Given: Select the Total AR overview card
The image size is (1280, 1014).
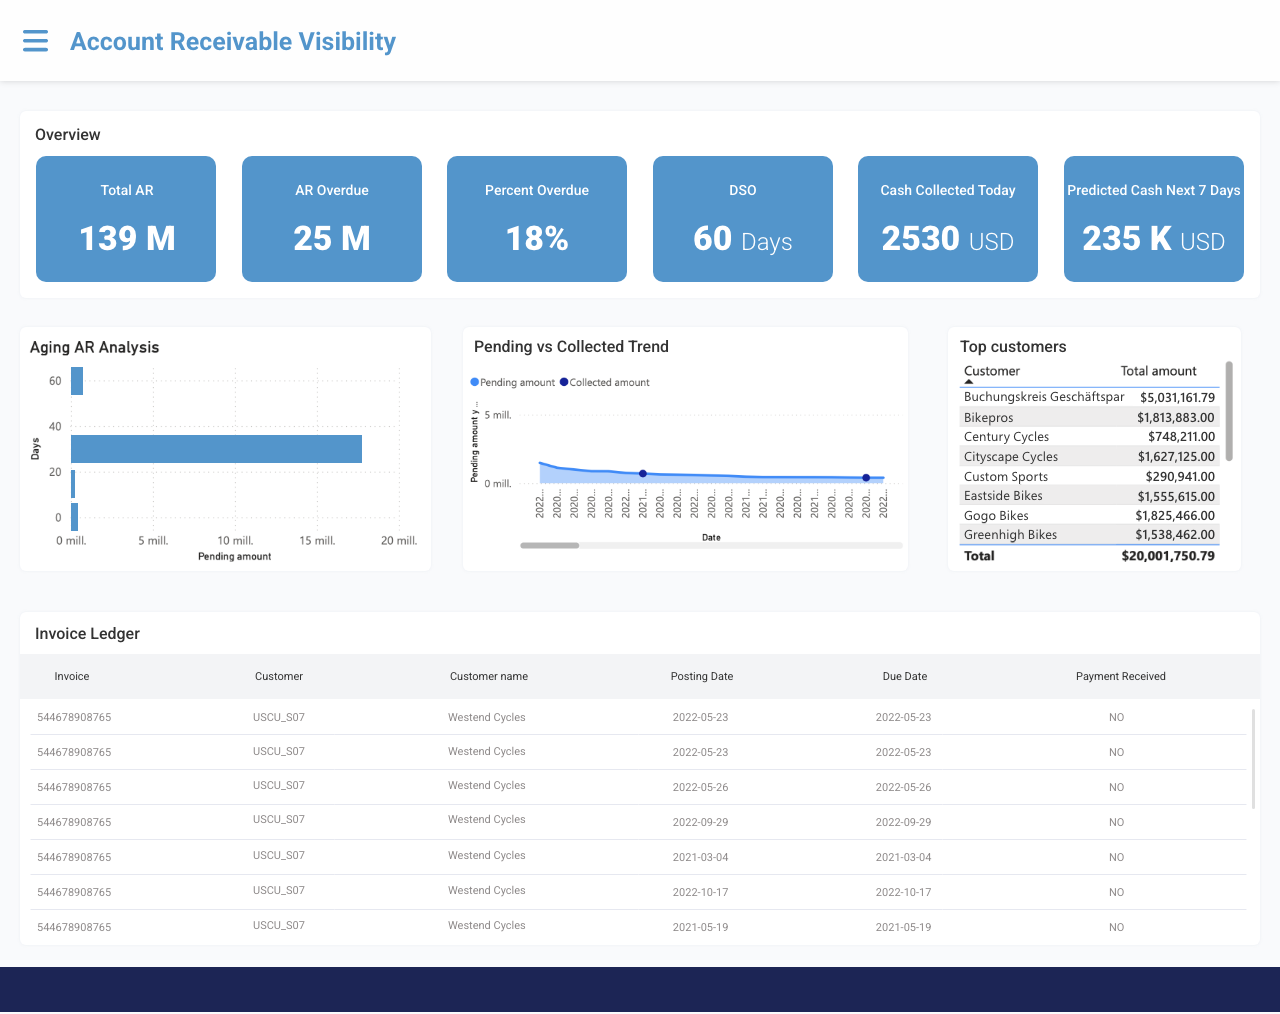Looking at the screenshot, I should [x=126, y=219].
